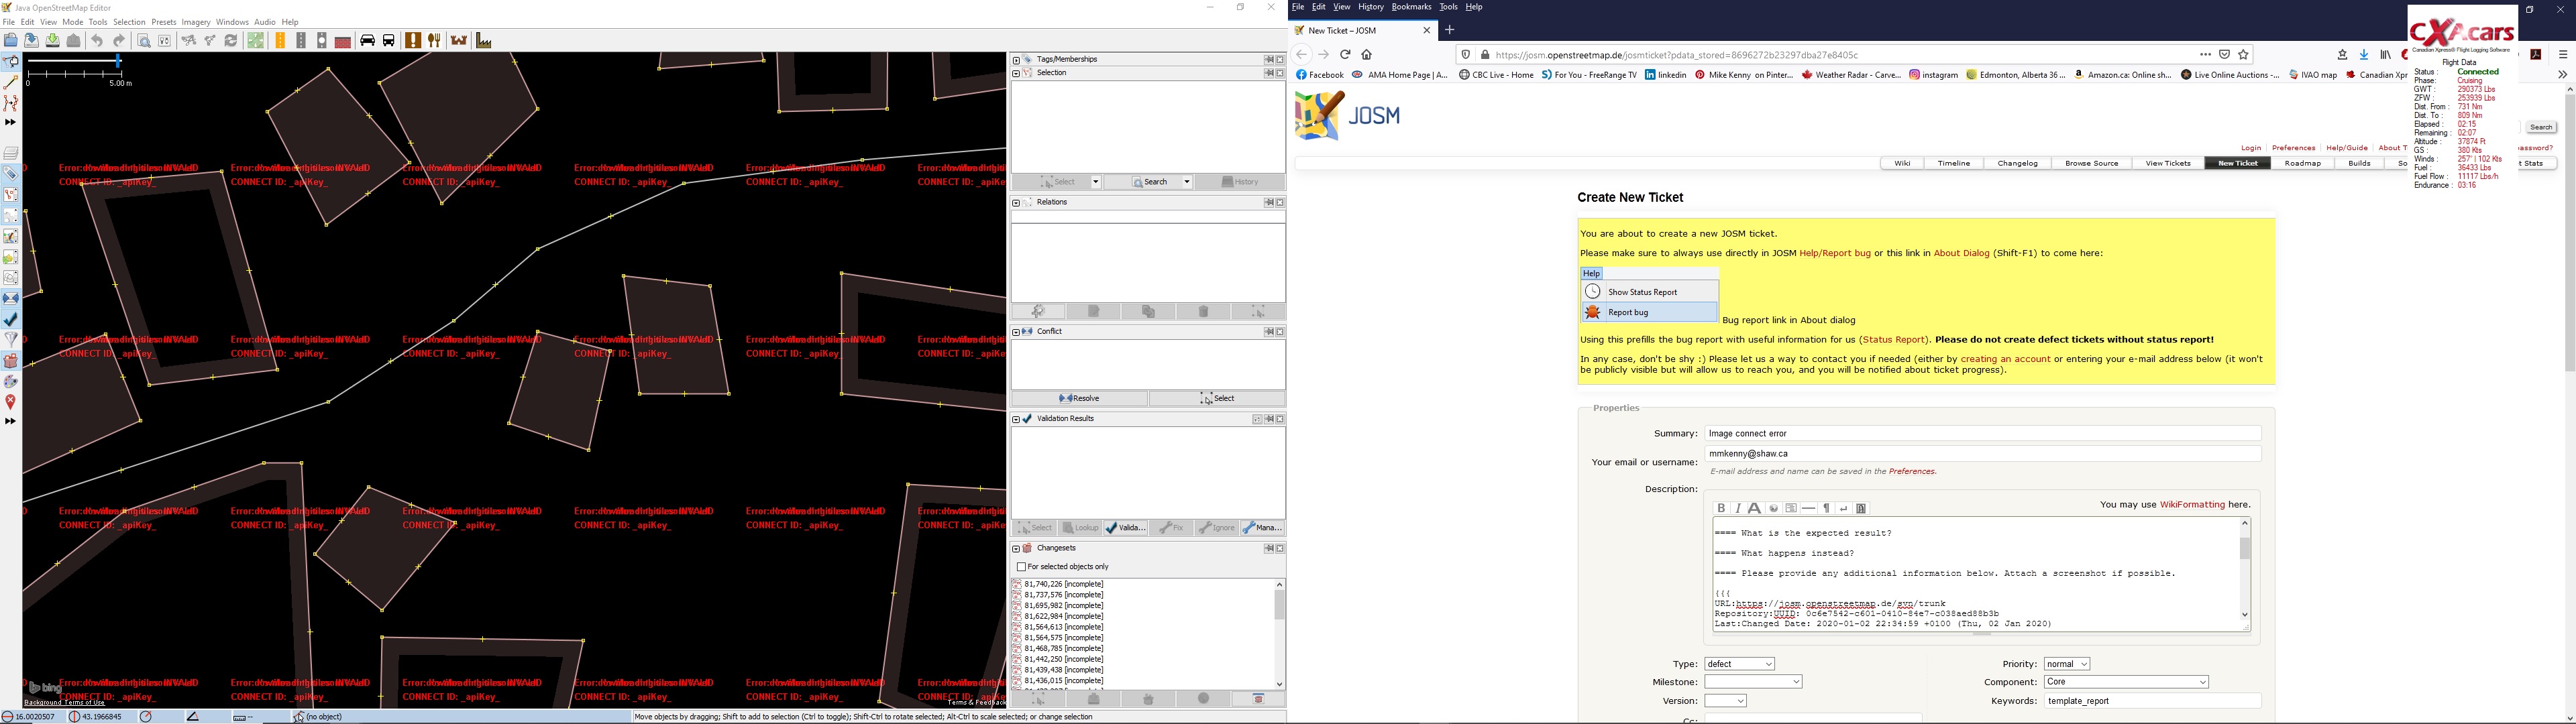Open the Presets menu in JOSM
The height and width of the screenshot is (724, 2576).
(164, 22)
